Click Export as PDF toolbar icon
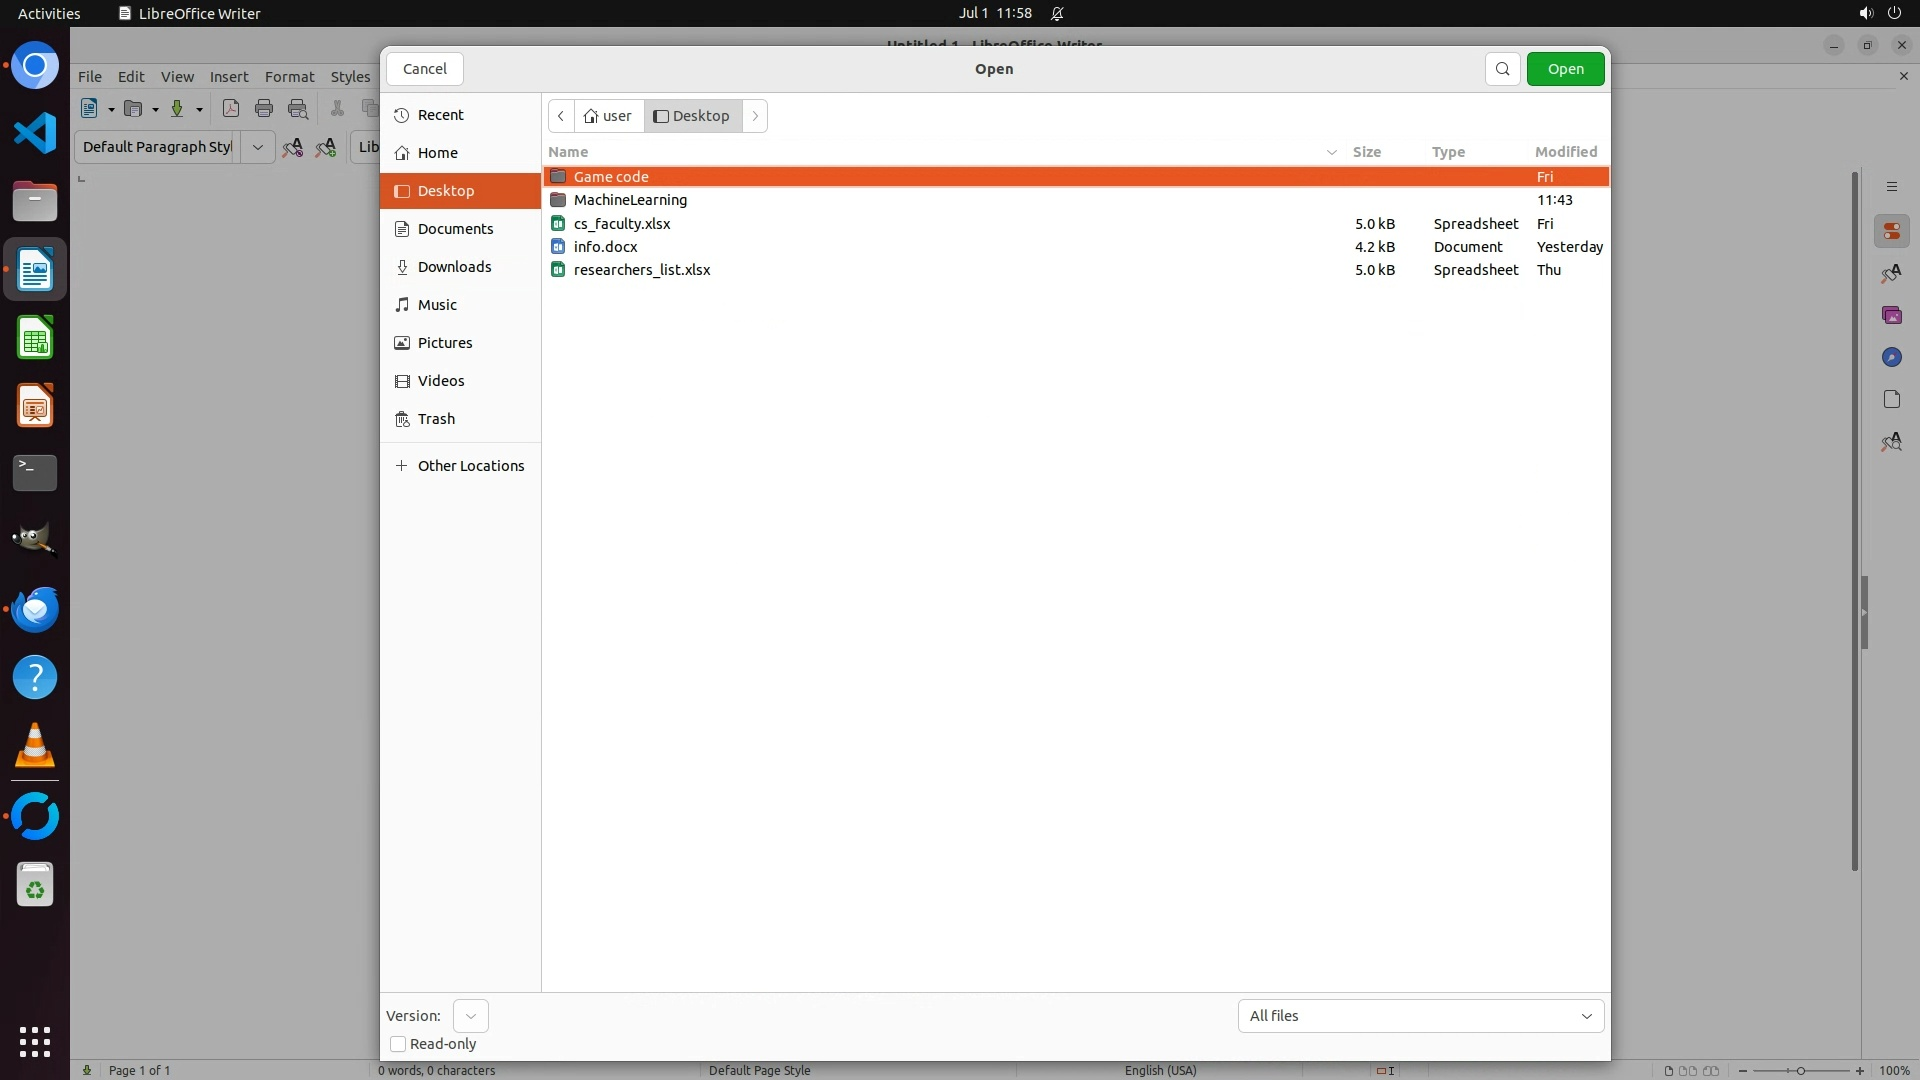The width and height of the screenshot is (1920, 1080). [x=231, y=109]
